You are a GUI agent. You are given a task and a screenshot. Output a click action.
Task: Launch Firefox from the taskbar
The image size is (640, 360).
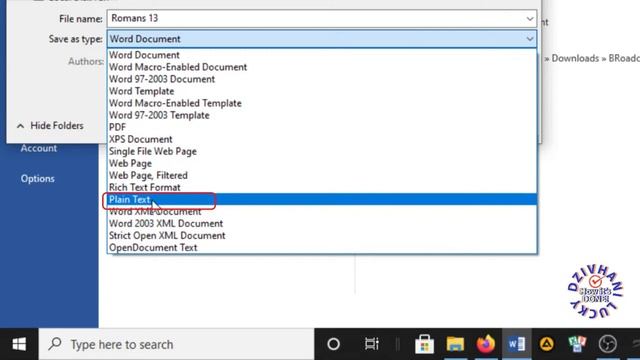point(486,344)
